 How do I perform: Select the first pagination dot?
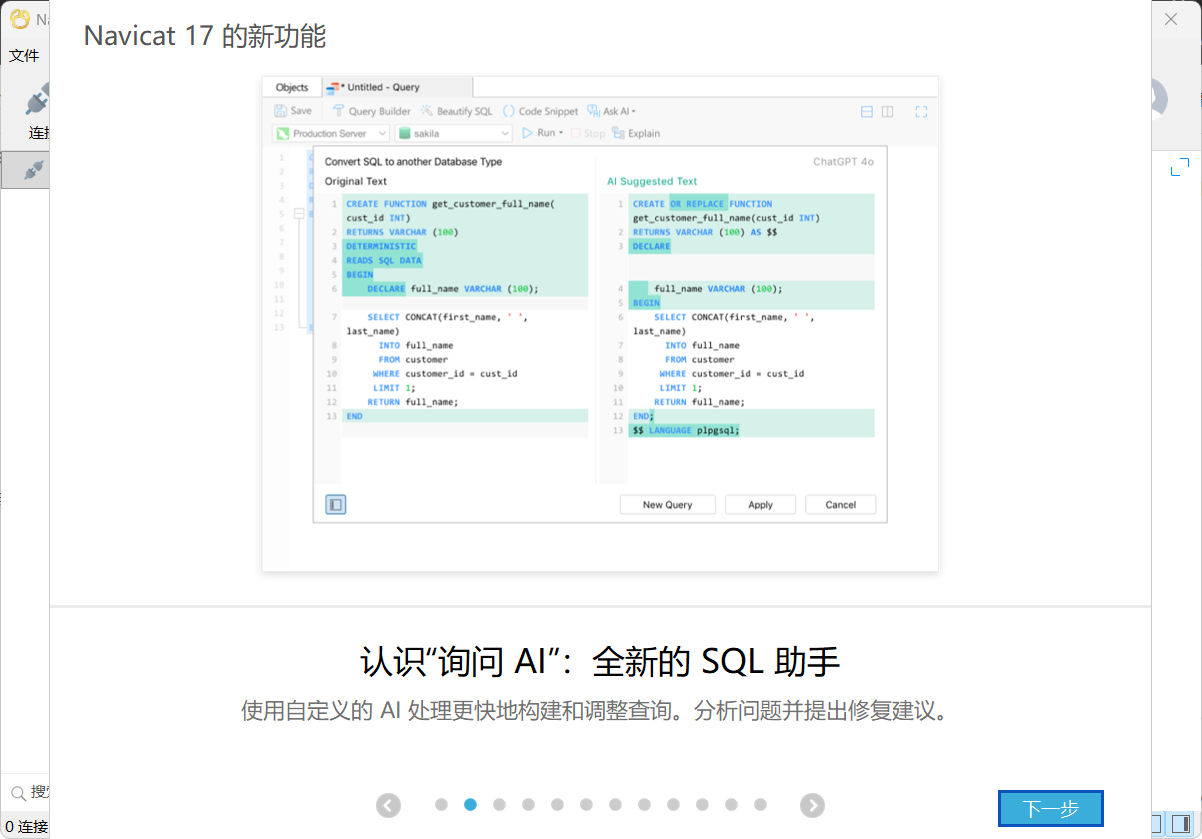(441, 804)
